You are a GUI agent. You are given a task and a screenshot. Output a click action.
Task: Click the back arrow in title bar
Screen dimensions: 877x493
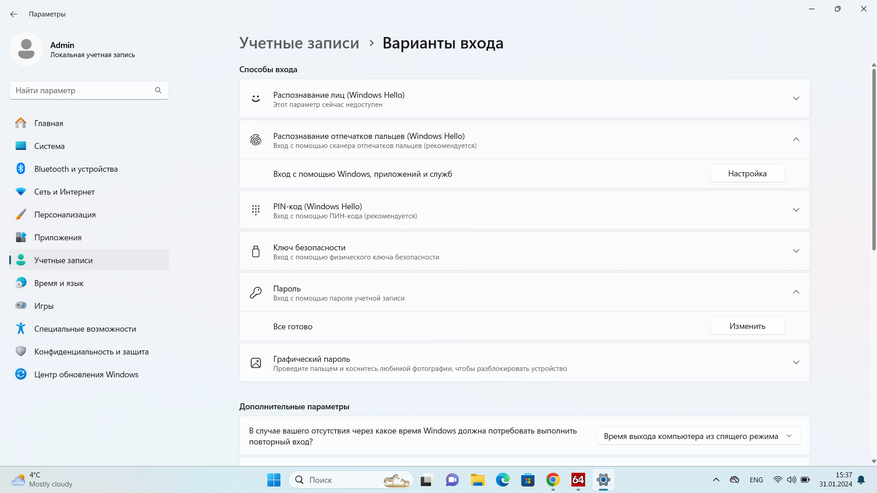pos(13,14)
